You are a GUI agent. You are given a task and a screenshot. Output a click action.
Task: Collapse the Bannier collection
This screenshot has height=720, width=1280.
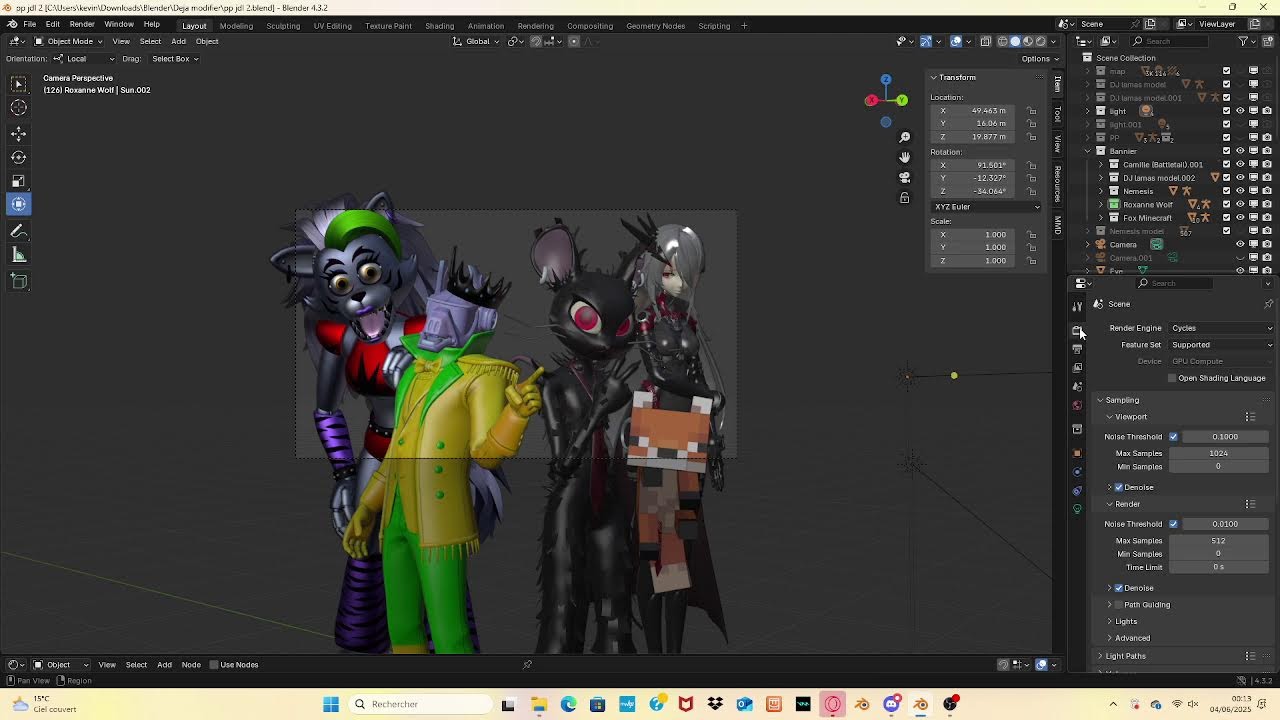point(1088,151)
